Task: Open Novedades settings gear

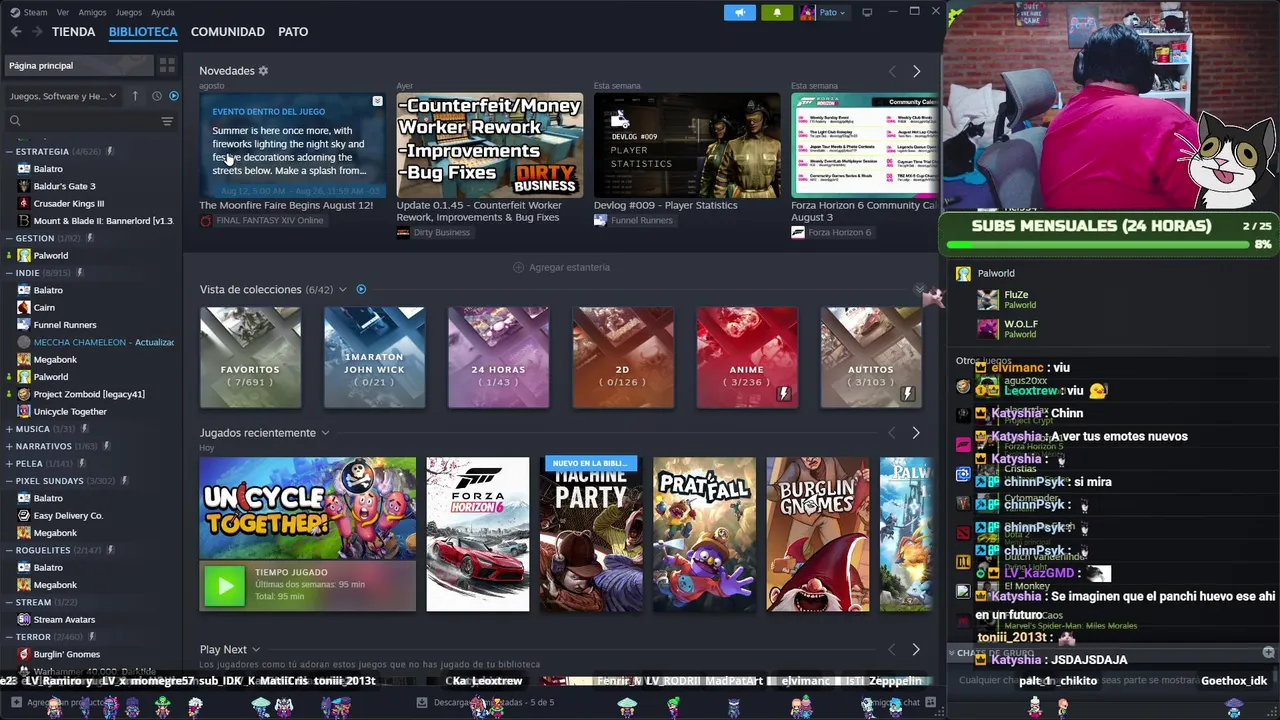Action: coord(263,71)
